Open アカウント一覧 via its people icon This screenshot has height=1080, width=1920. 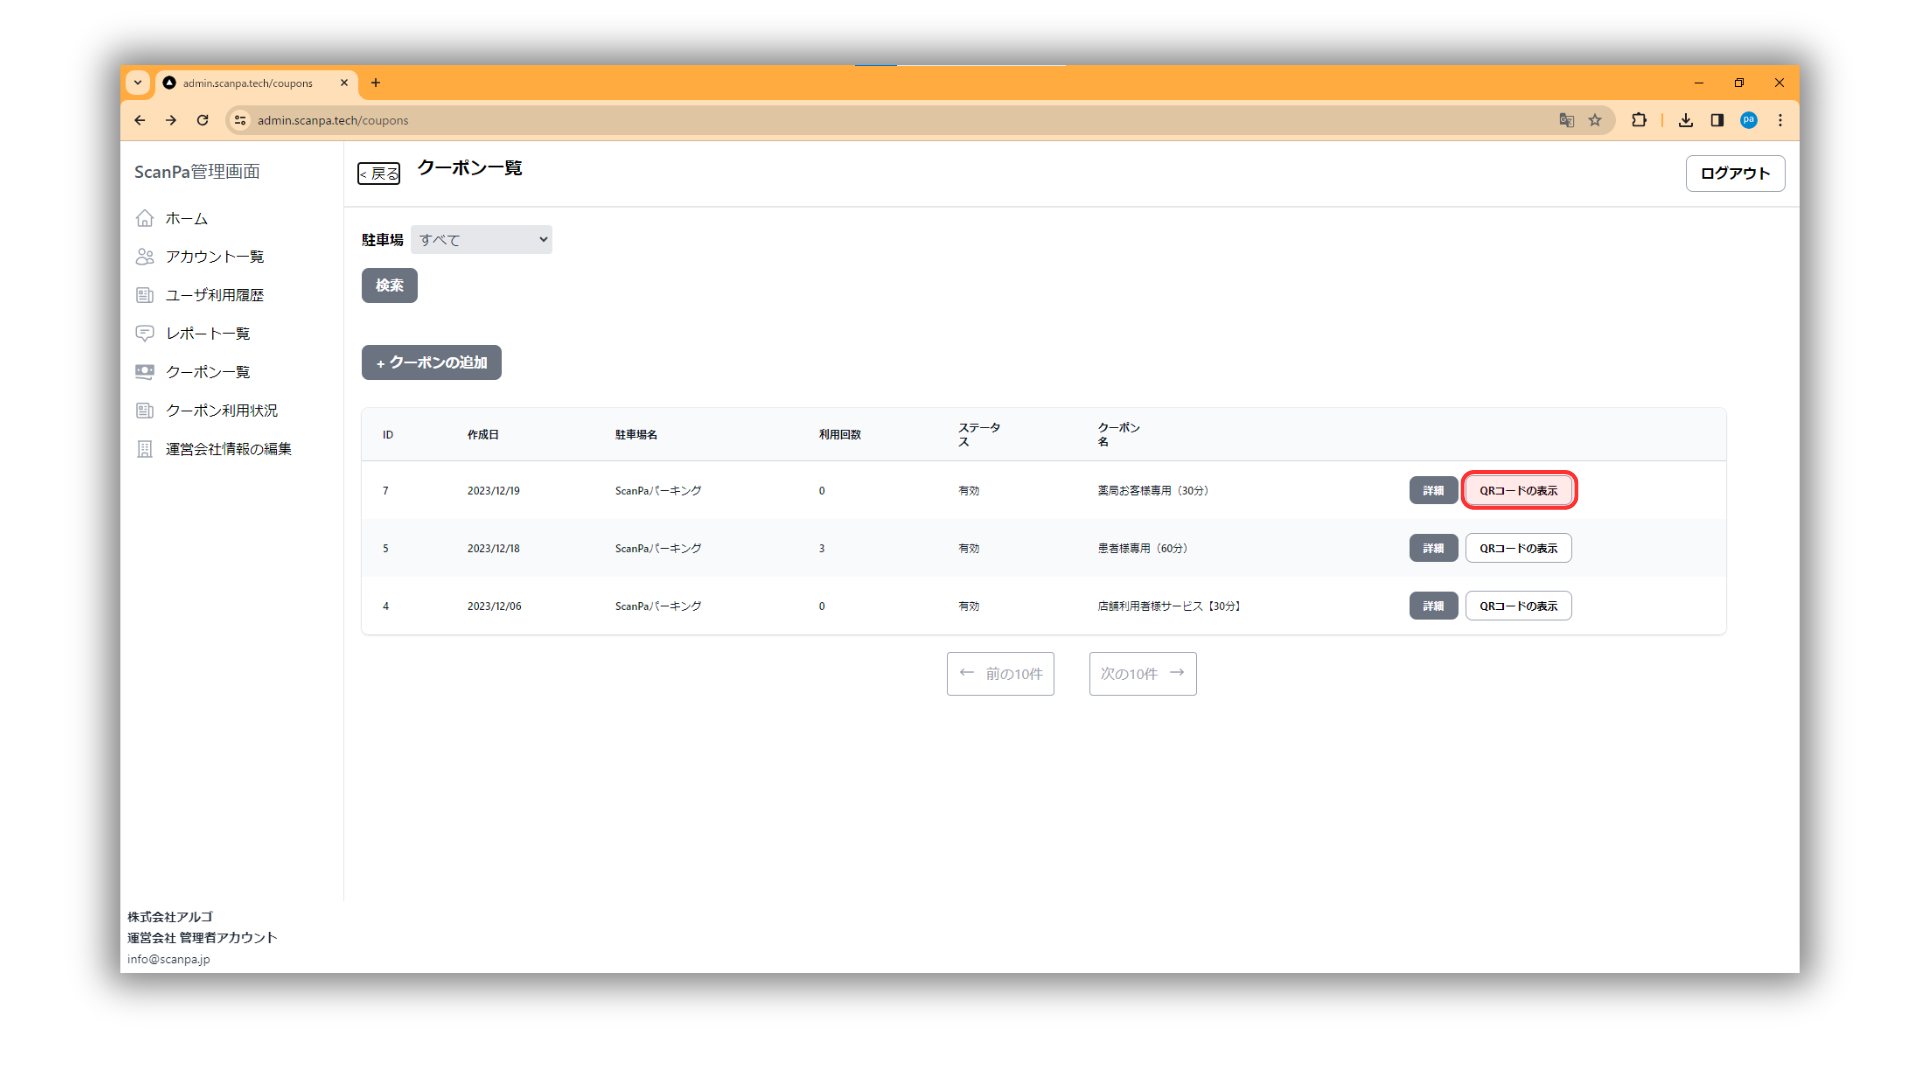(x=145, y=257)
